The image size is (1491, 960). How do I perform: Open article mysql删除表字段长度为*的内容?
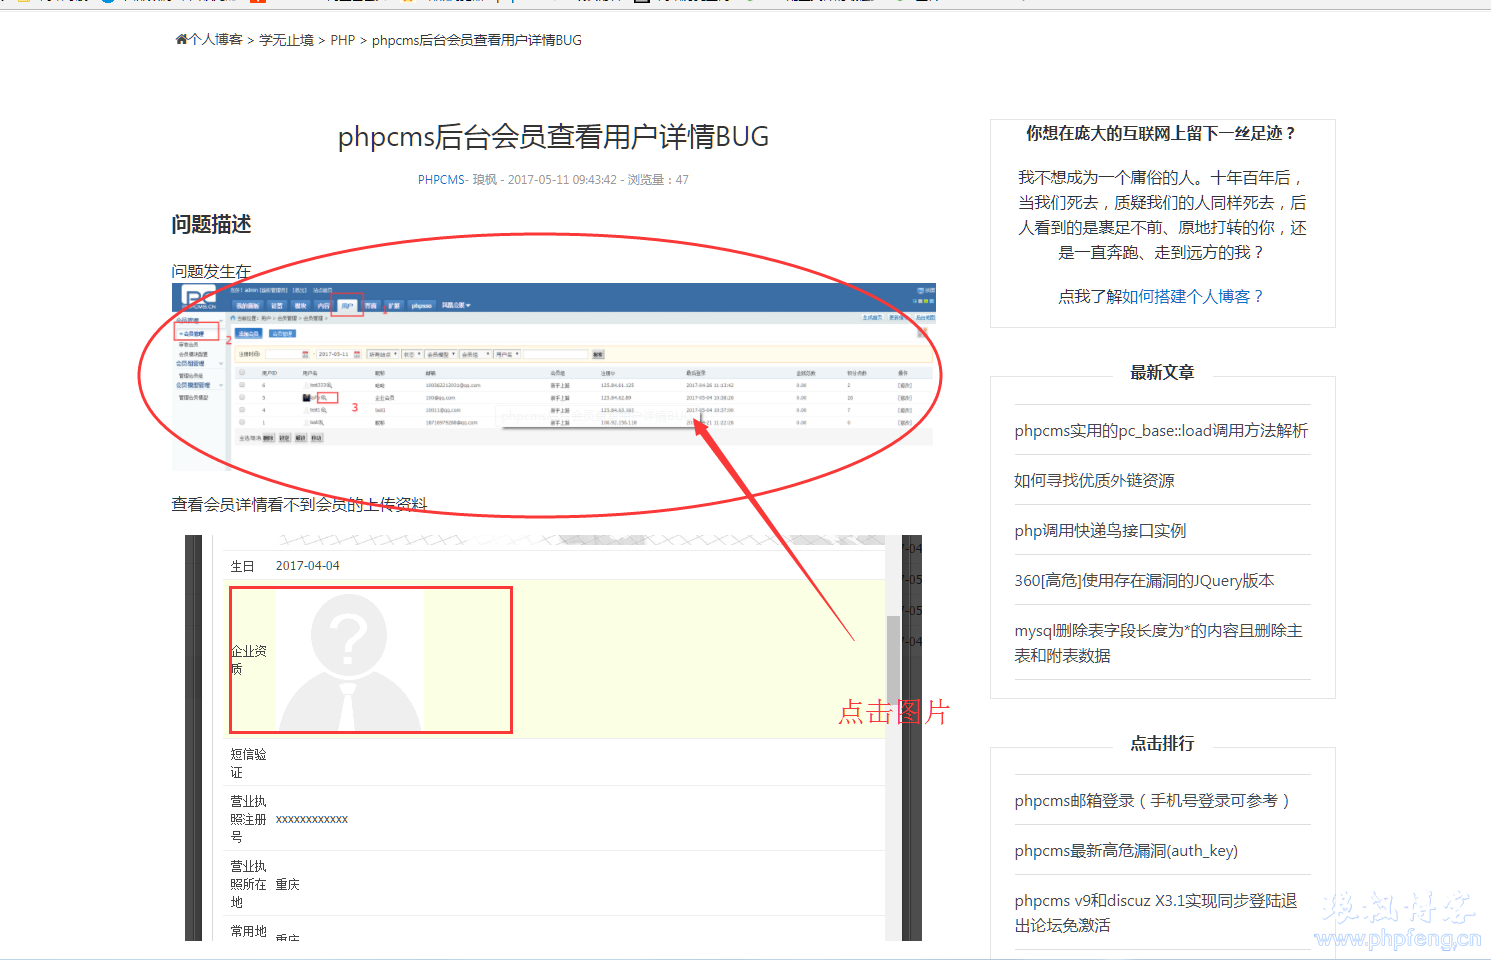click(1158, 643)
